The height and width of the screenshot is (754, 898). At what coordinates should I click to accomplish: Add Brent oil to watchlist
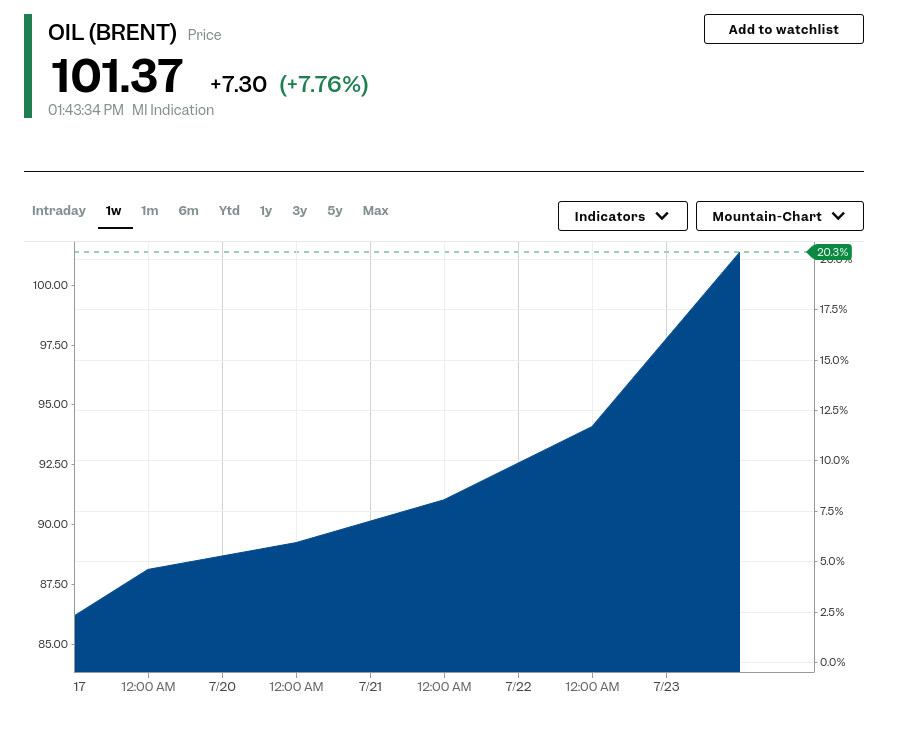(783, 29)
